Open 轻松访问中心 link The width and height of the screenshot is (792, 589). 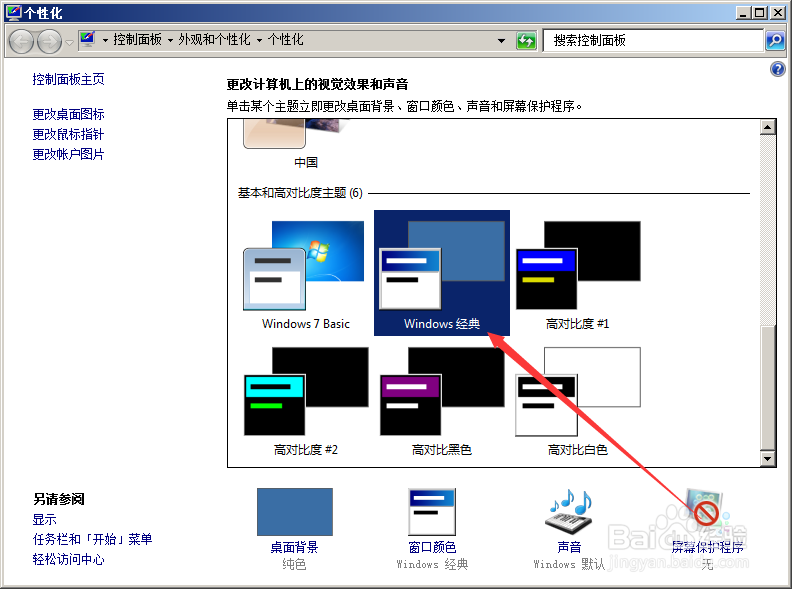tap(68, 559)
